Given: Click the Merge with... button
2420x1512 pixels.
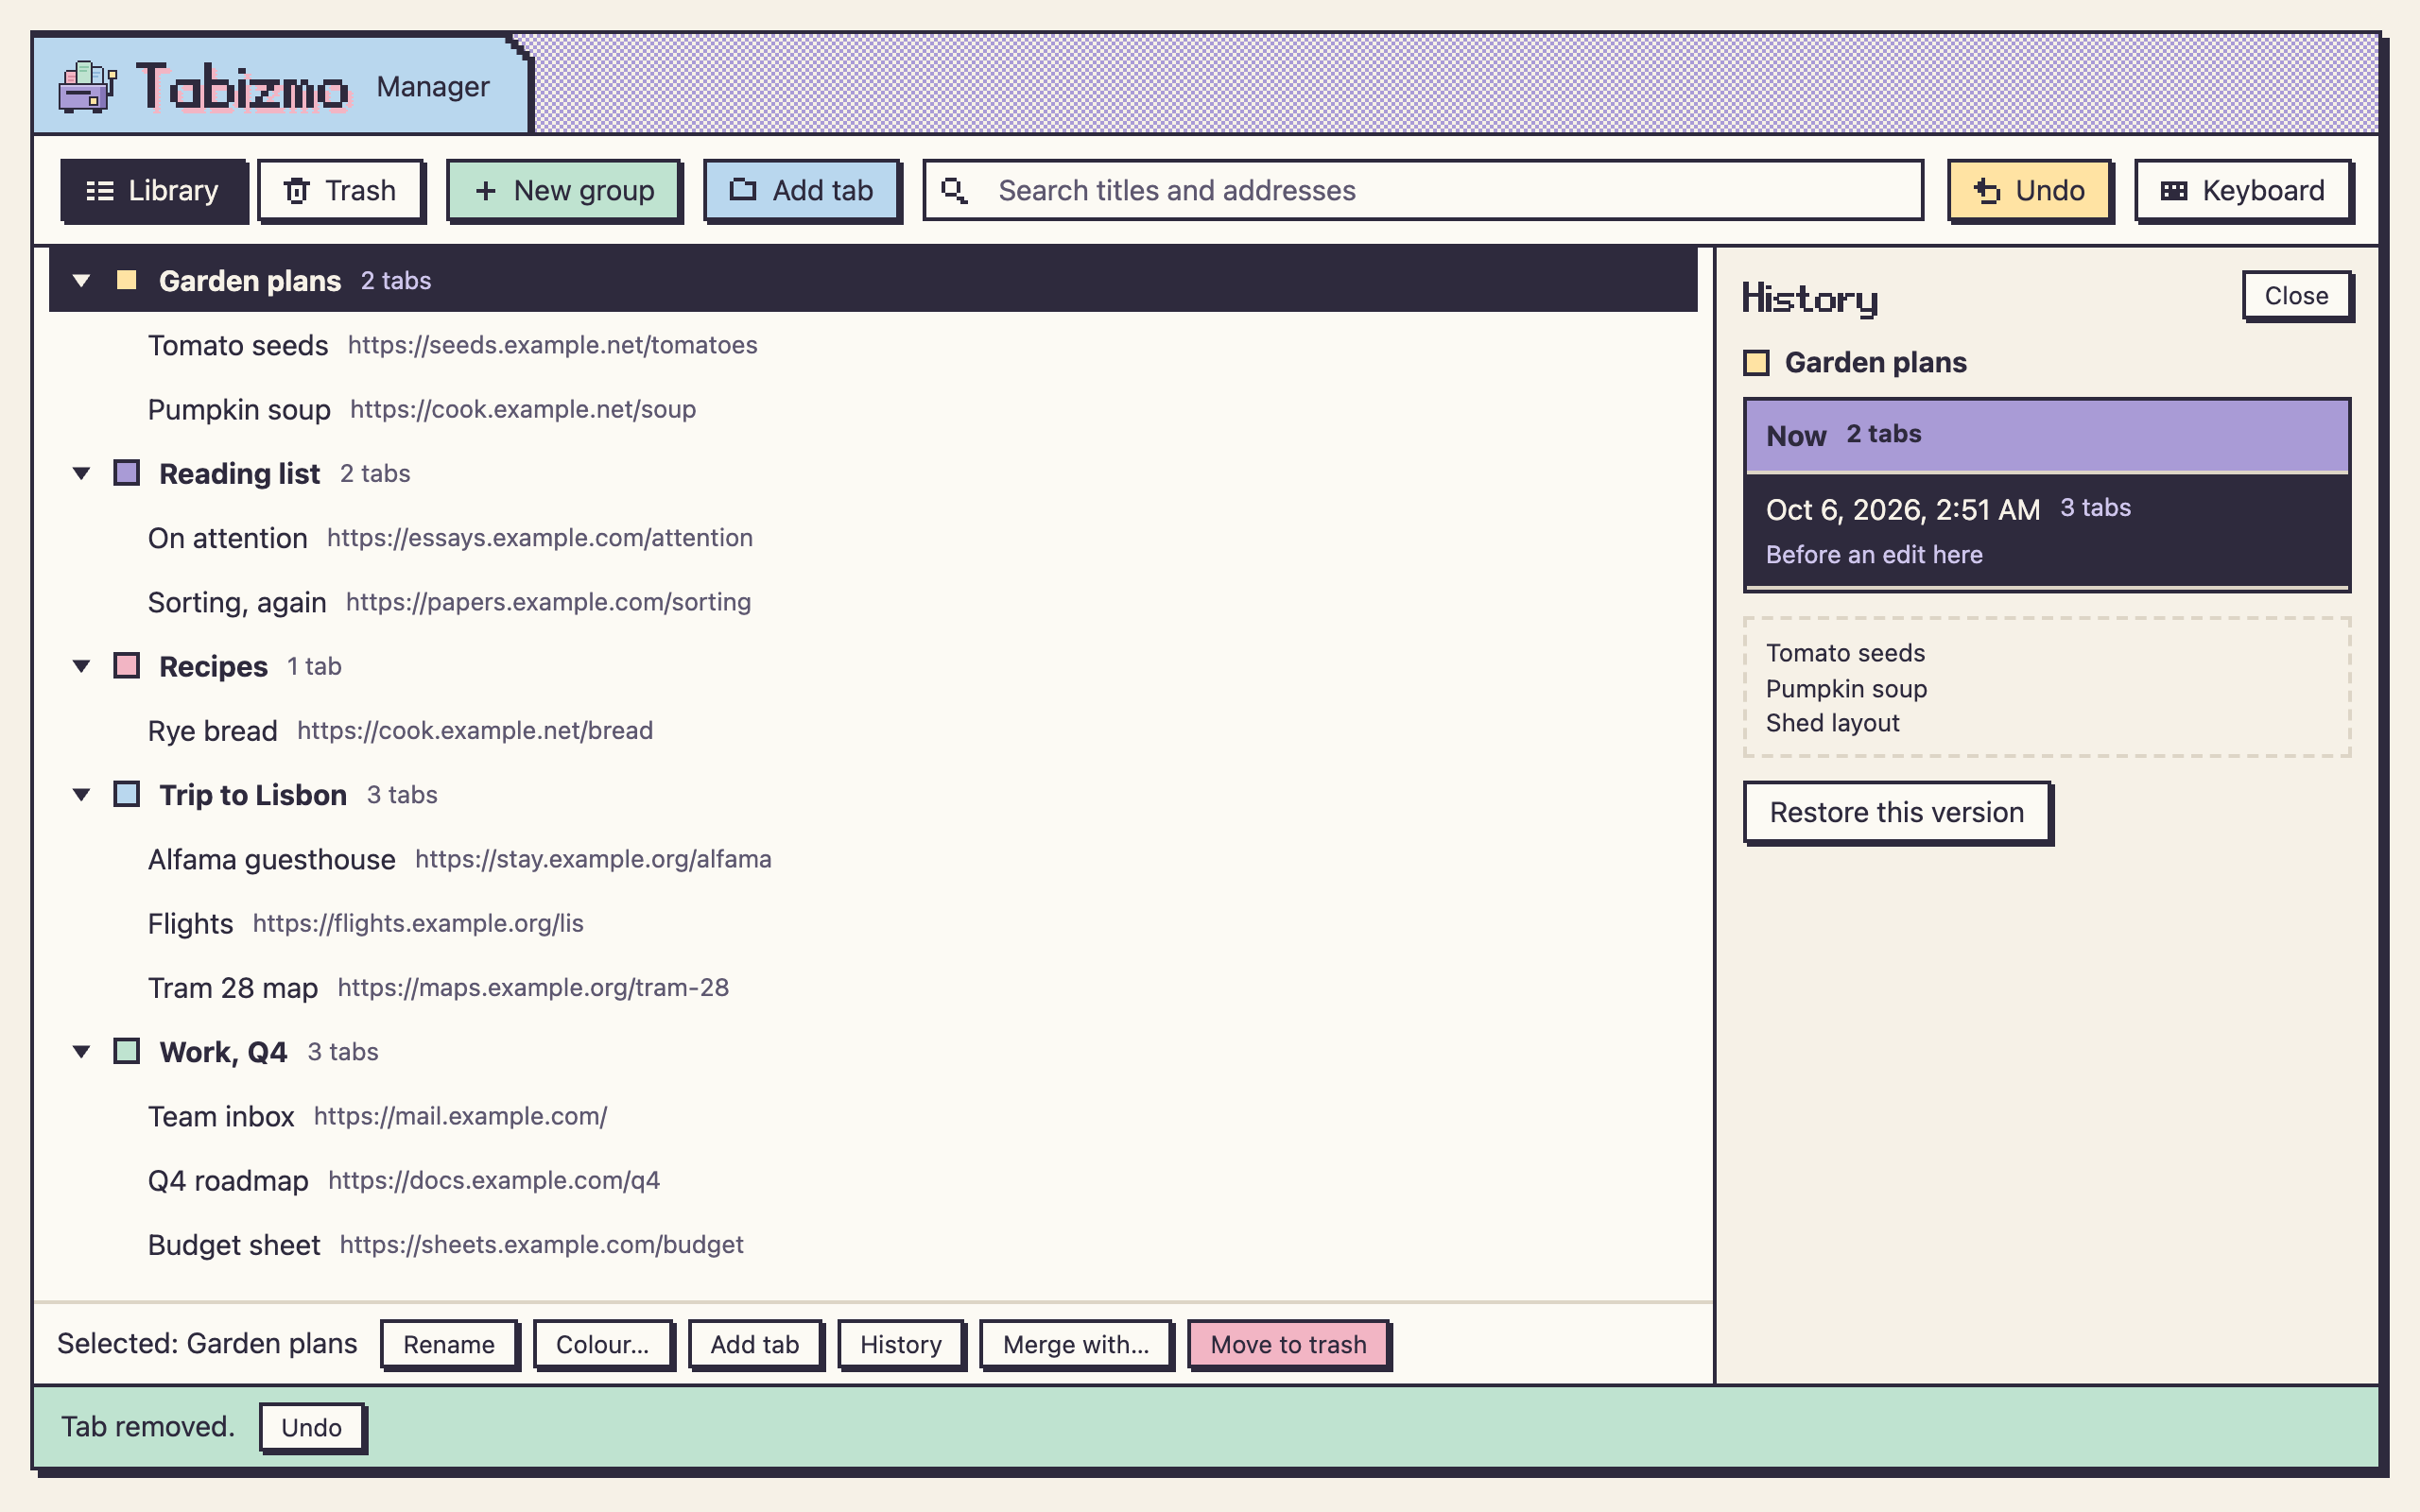Looking at the screenshot, I should click(1076, 1344).
